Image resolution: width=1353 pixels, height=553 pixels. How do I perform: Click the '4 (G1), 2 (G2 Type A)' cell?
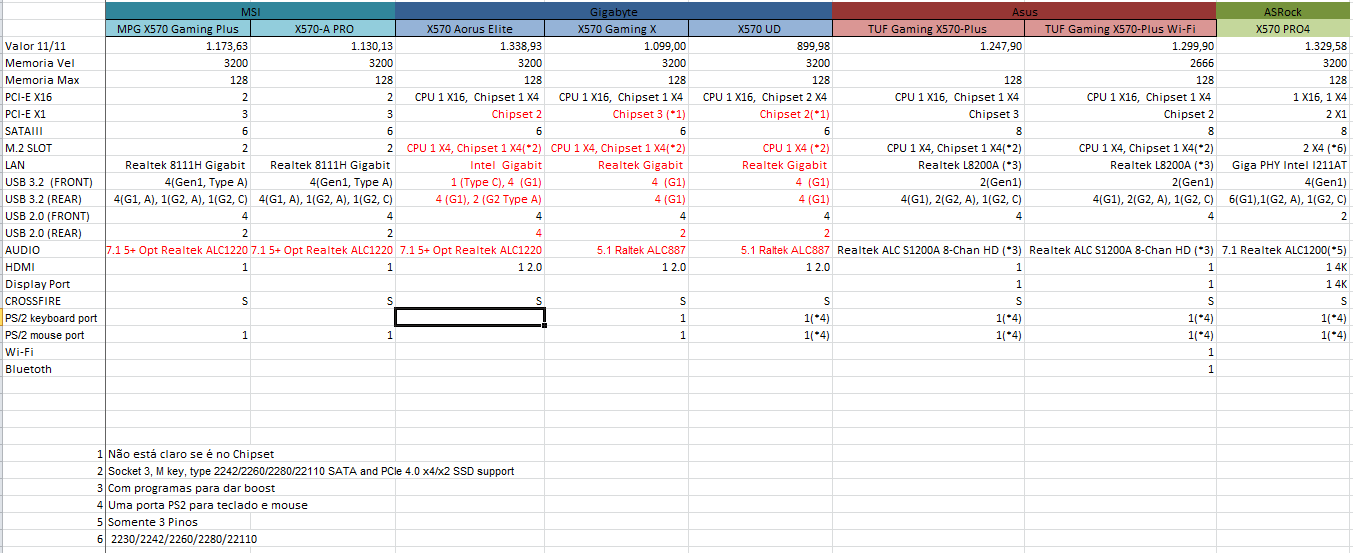tap(470, 199)
